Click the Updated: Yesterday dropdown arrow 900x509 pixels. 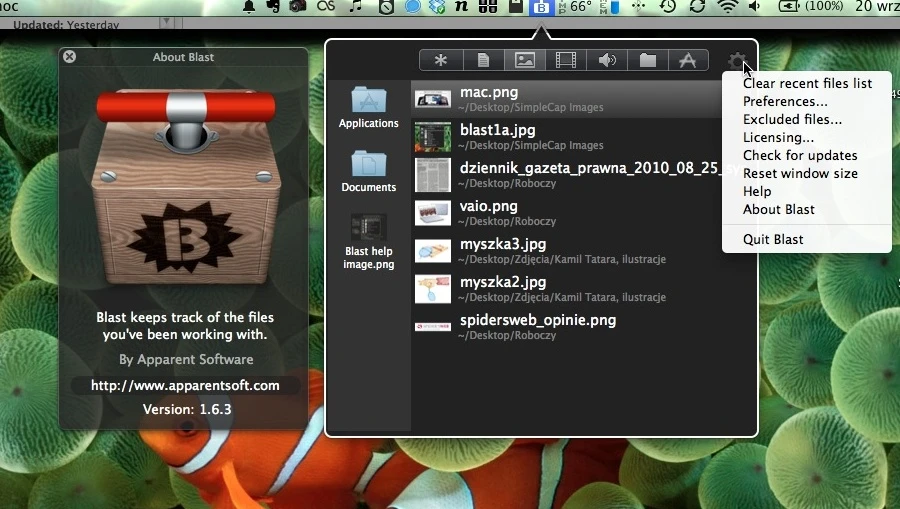pos(166,22)
